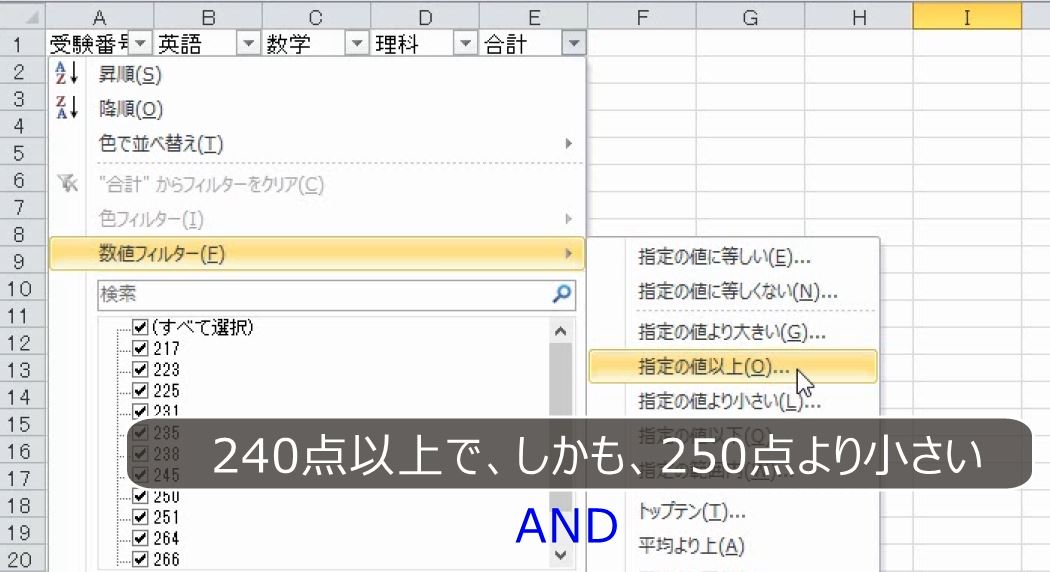Click the descending sort Z-A icon
Image resolution: width=1050 pixels, height=572 pixels.
click(x=67, y=107)
